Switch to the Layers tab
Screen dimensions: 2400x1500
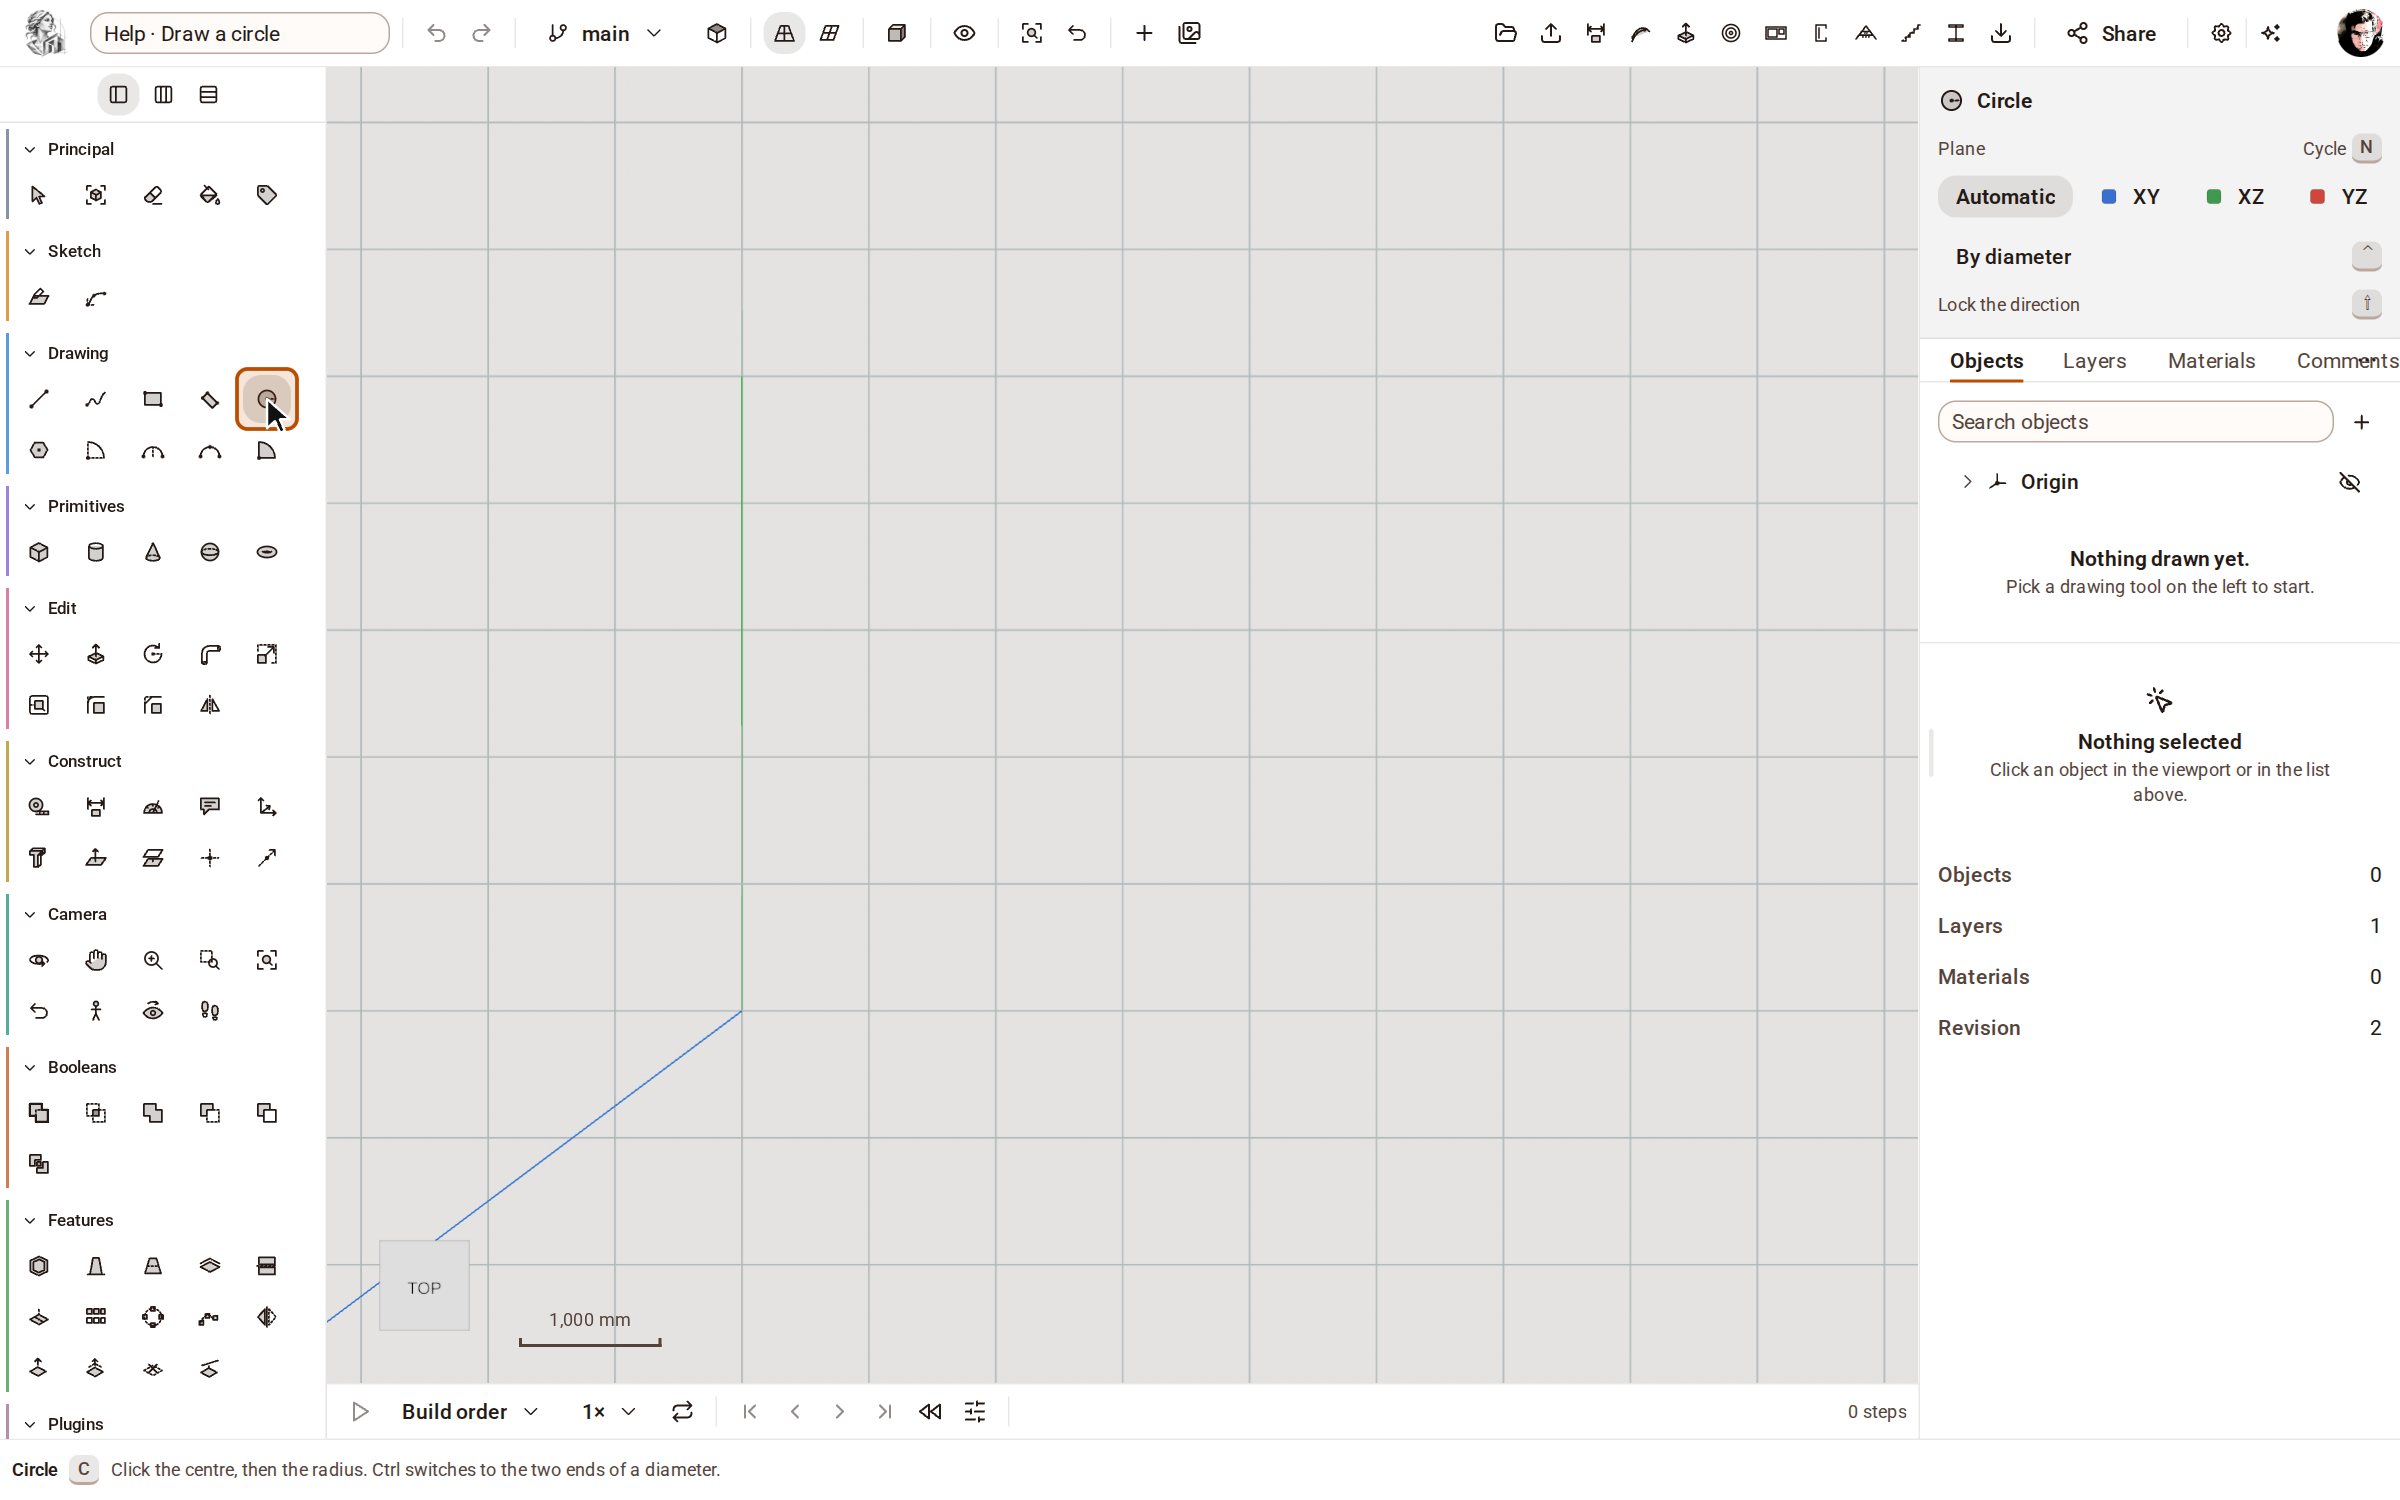[2094, 361]
